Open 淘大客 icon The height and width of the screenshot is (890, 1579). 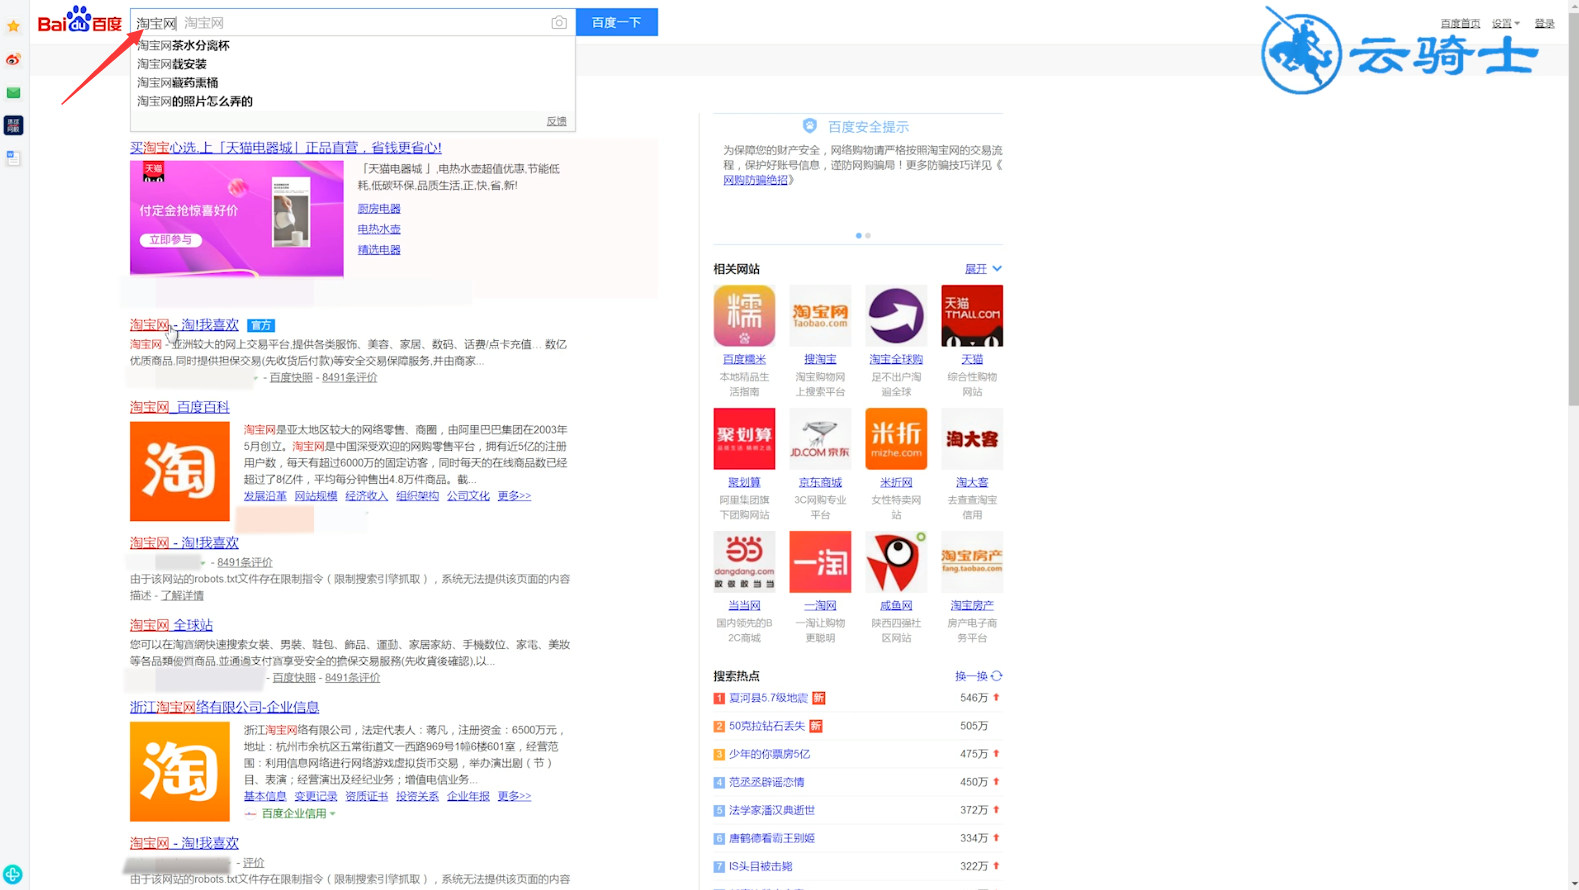point(972,439)
